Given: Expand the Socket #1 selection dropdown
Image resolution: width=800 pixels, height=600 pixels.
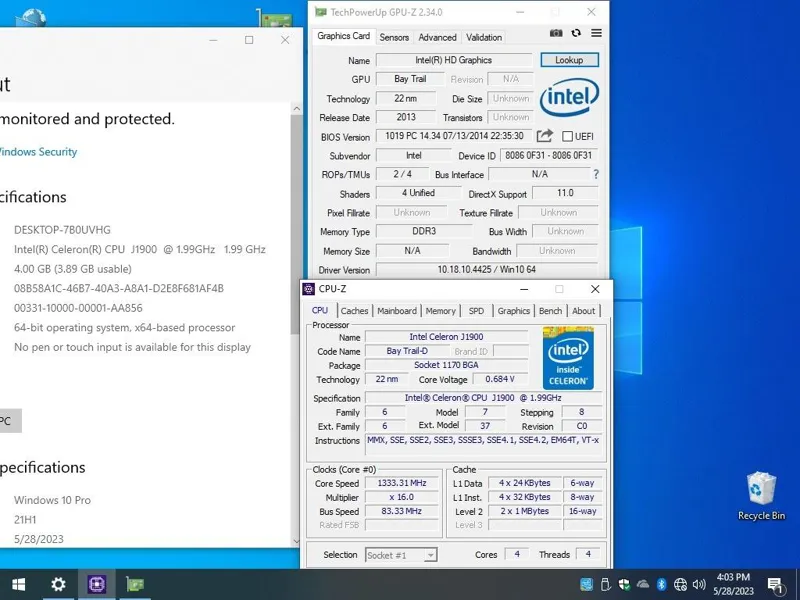Looking at the screenshot, I should [430, 555].
